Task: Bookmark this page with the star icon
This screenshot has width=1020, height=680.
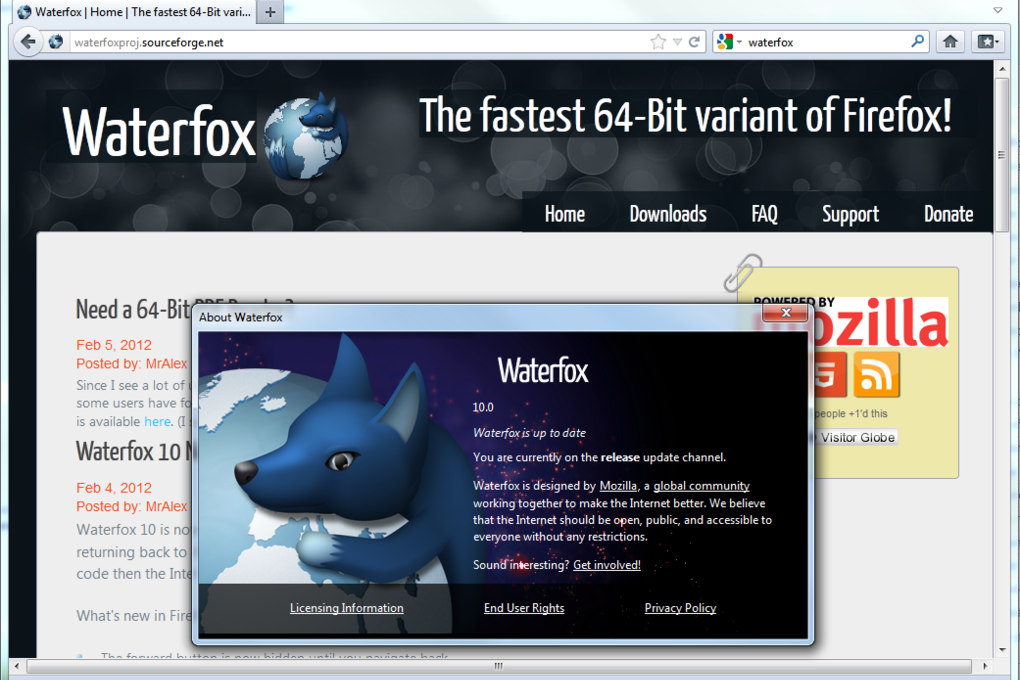Action: (x=658, y=42)
